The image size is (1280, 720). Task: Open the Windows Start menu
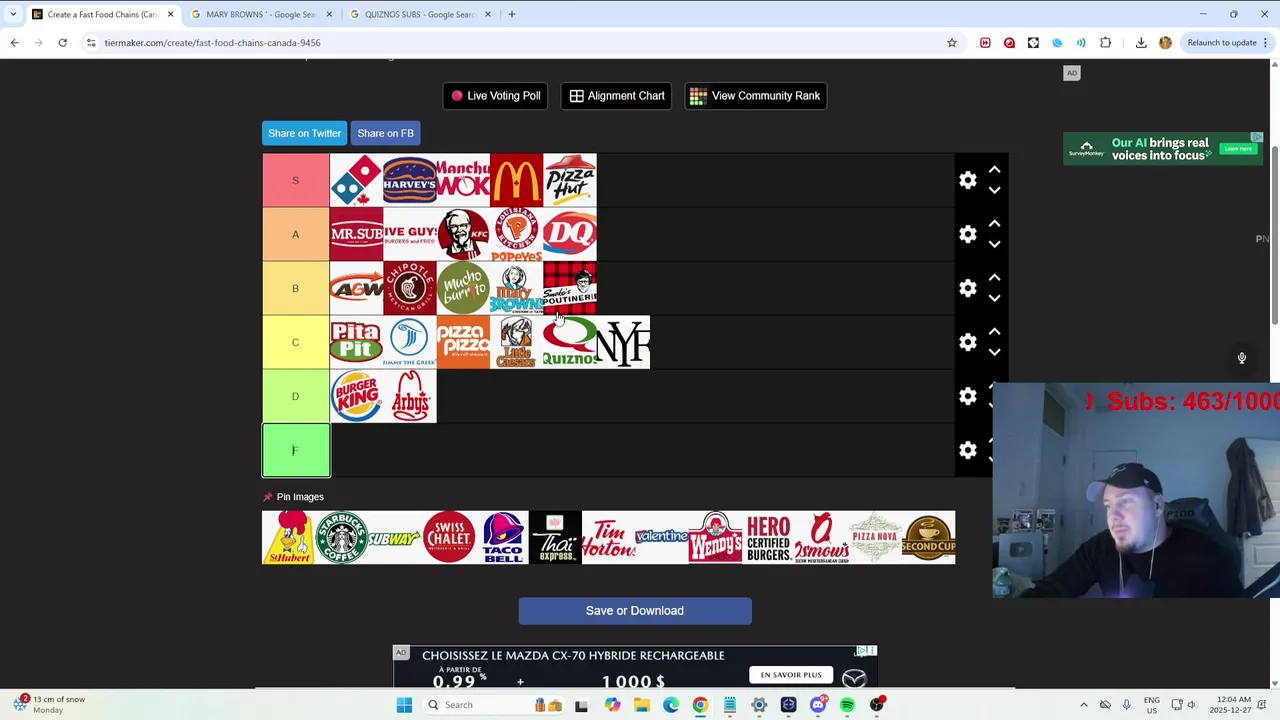pos(404,705)
